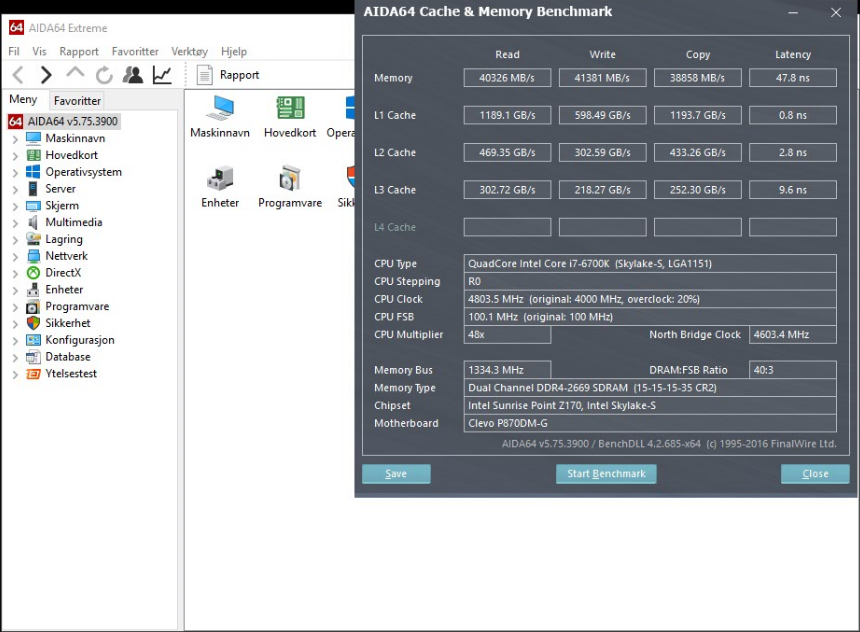The image size is (860, 632).
Task: Select Sikkerhet in the sidebar tree
Action: click(67, 323)
